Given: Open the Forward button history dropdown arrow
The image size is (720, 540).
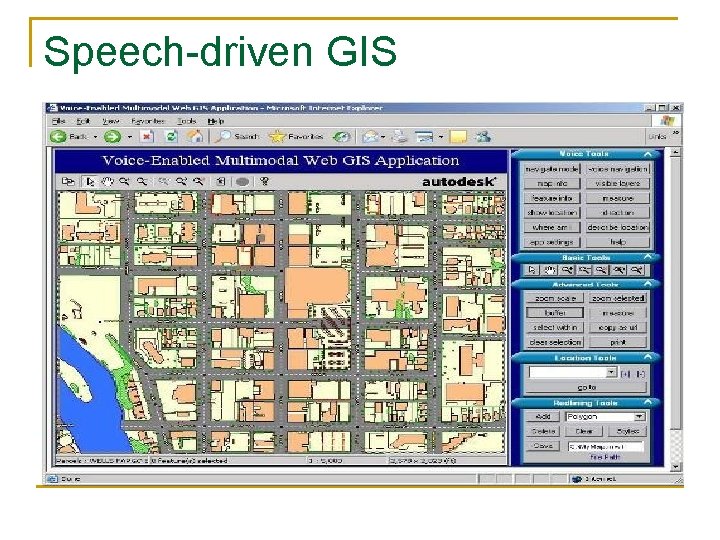Looking at the screenshot, I should pos(130,137).
